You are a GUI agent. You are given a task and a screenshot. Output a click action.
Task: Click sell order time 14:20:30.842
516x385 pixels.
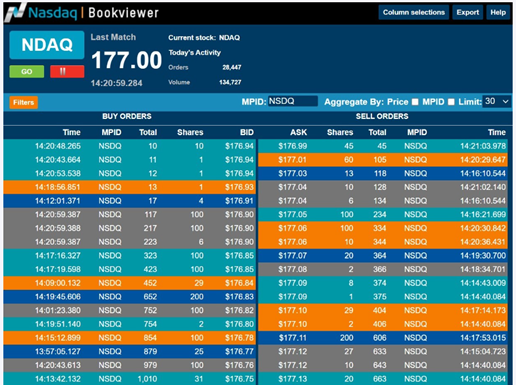point(483,228)
